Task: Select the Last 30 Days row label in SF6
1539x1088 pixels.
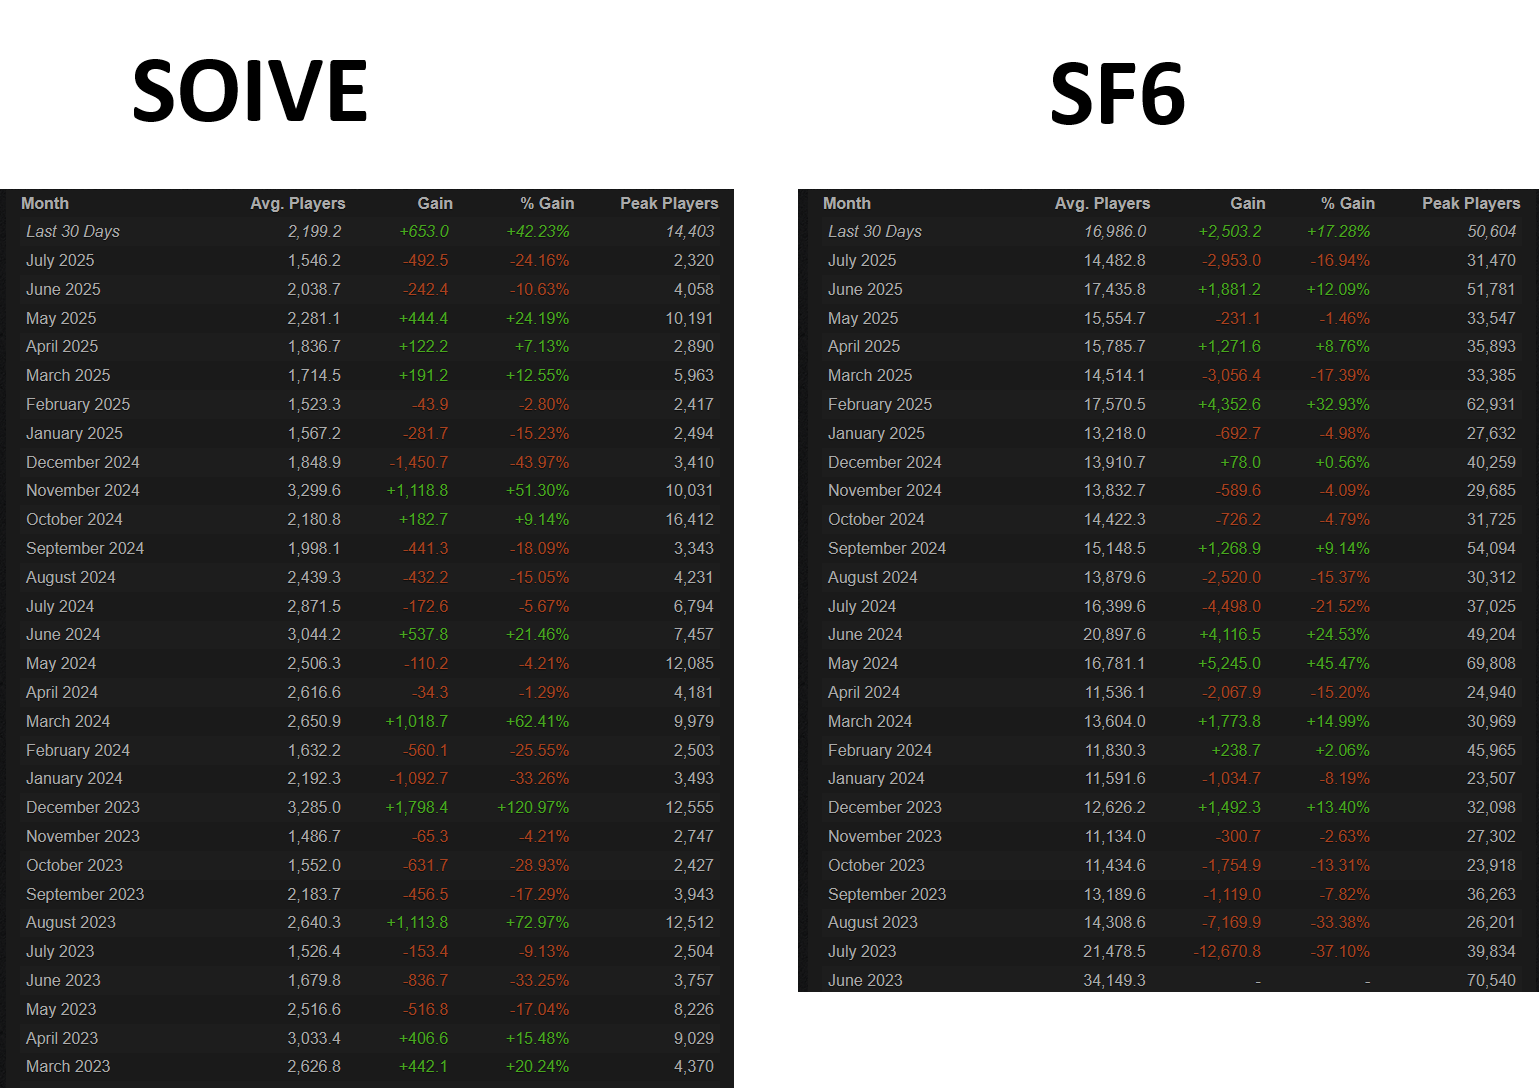Action: click(875, 231)
